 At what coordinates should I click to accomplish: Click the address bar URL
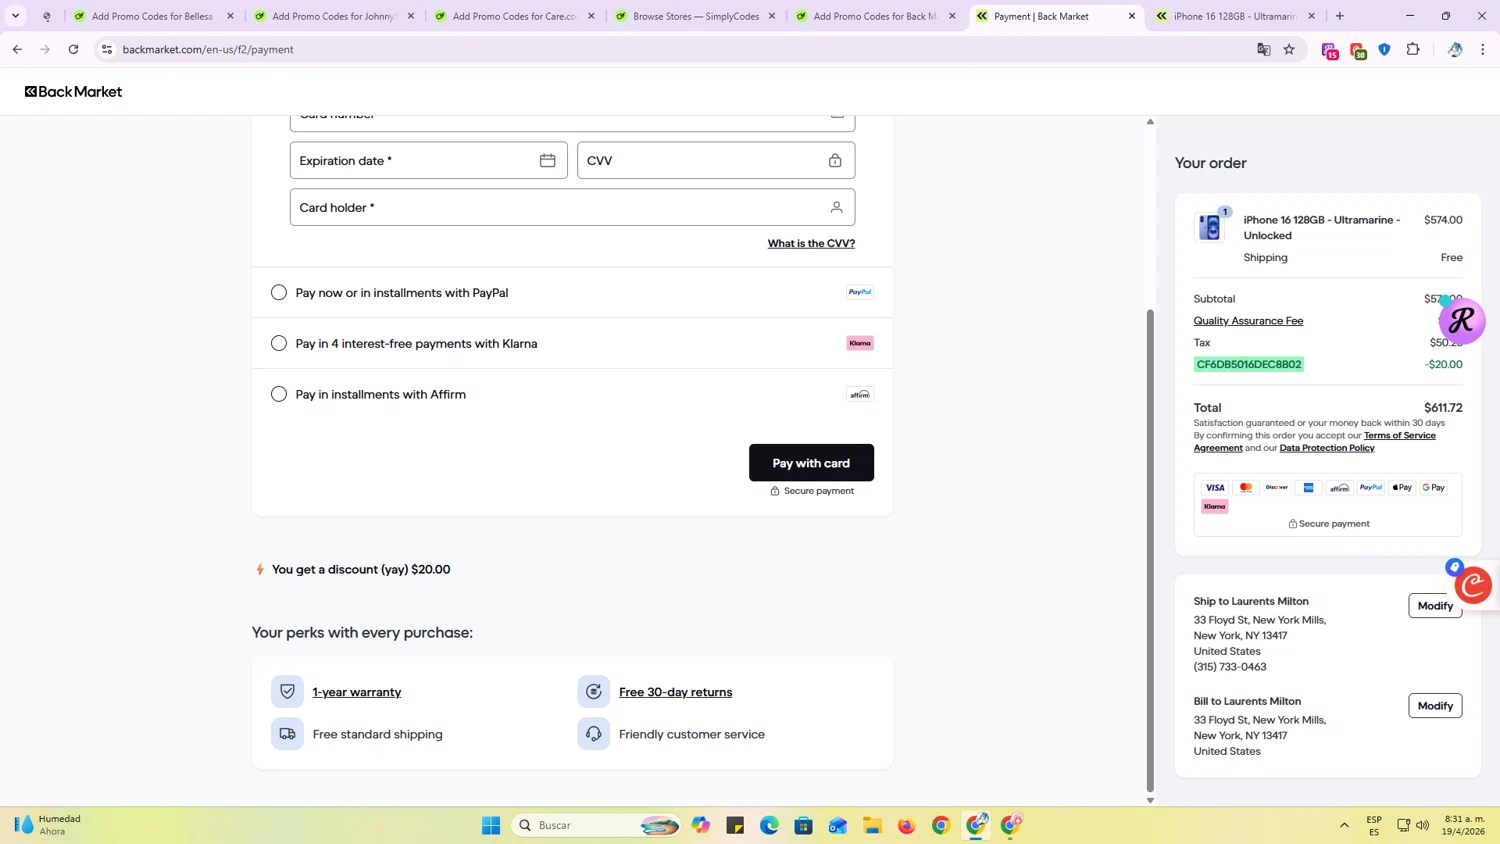coord(208,49)
